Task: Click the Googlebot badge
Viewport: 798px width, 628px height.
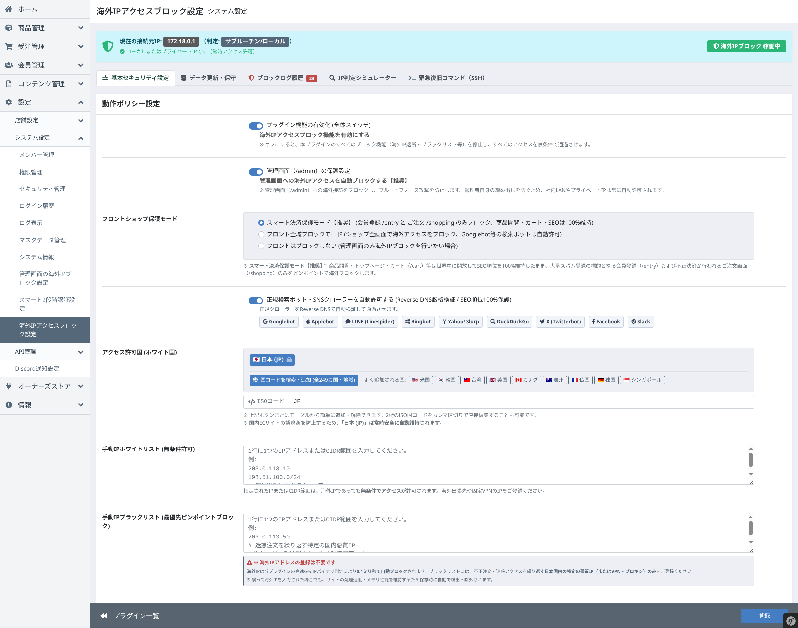Action: click(278, 322)
